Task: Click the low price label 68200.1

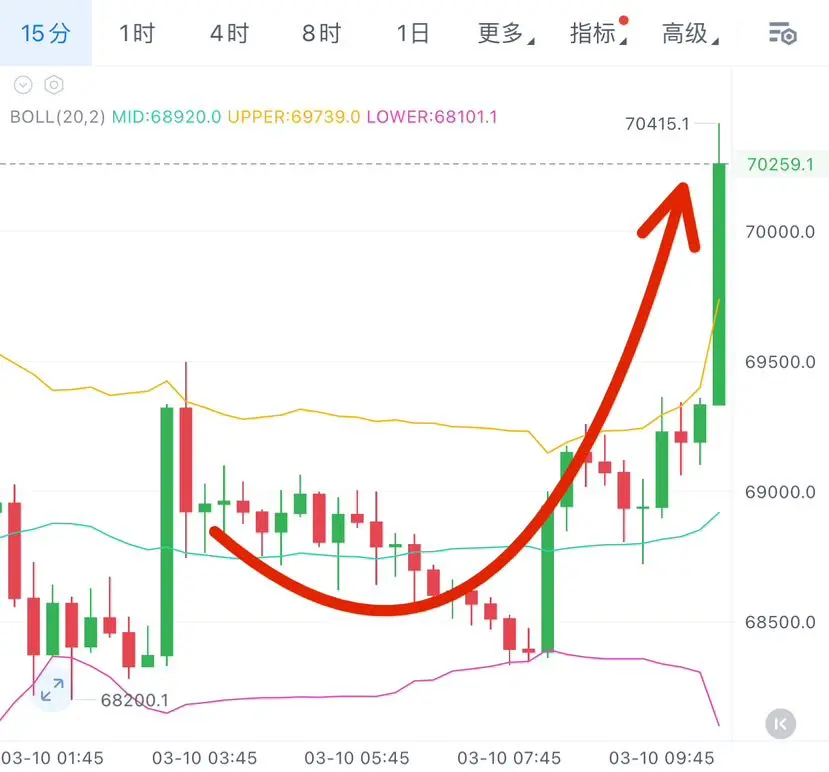Action: point(135,700)
